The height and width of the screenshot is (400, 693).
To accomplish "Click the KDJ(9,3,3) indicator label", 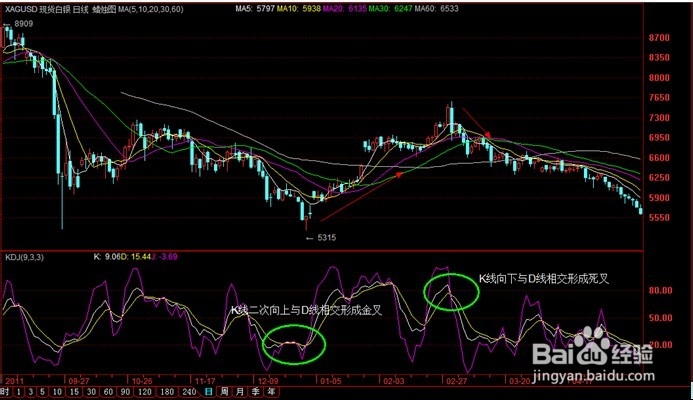I will point(24,257).
